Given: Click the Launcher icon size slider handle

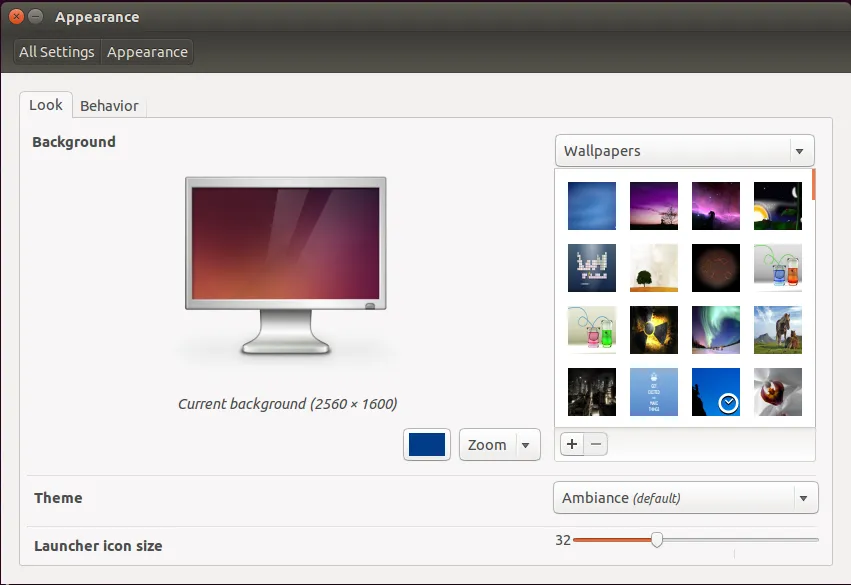Looking at the screenshot, I should click(656, 539).
